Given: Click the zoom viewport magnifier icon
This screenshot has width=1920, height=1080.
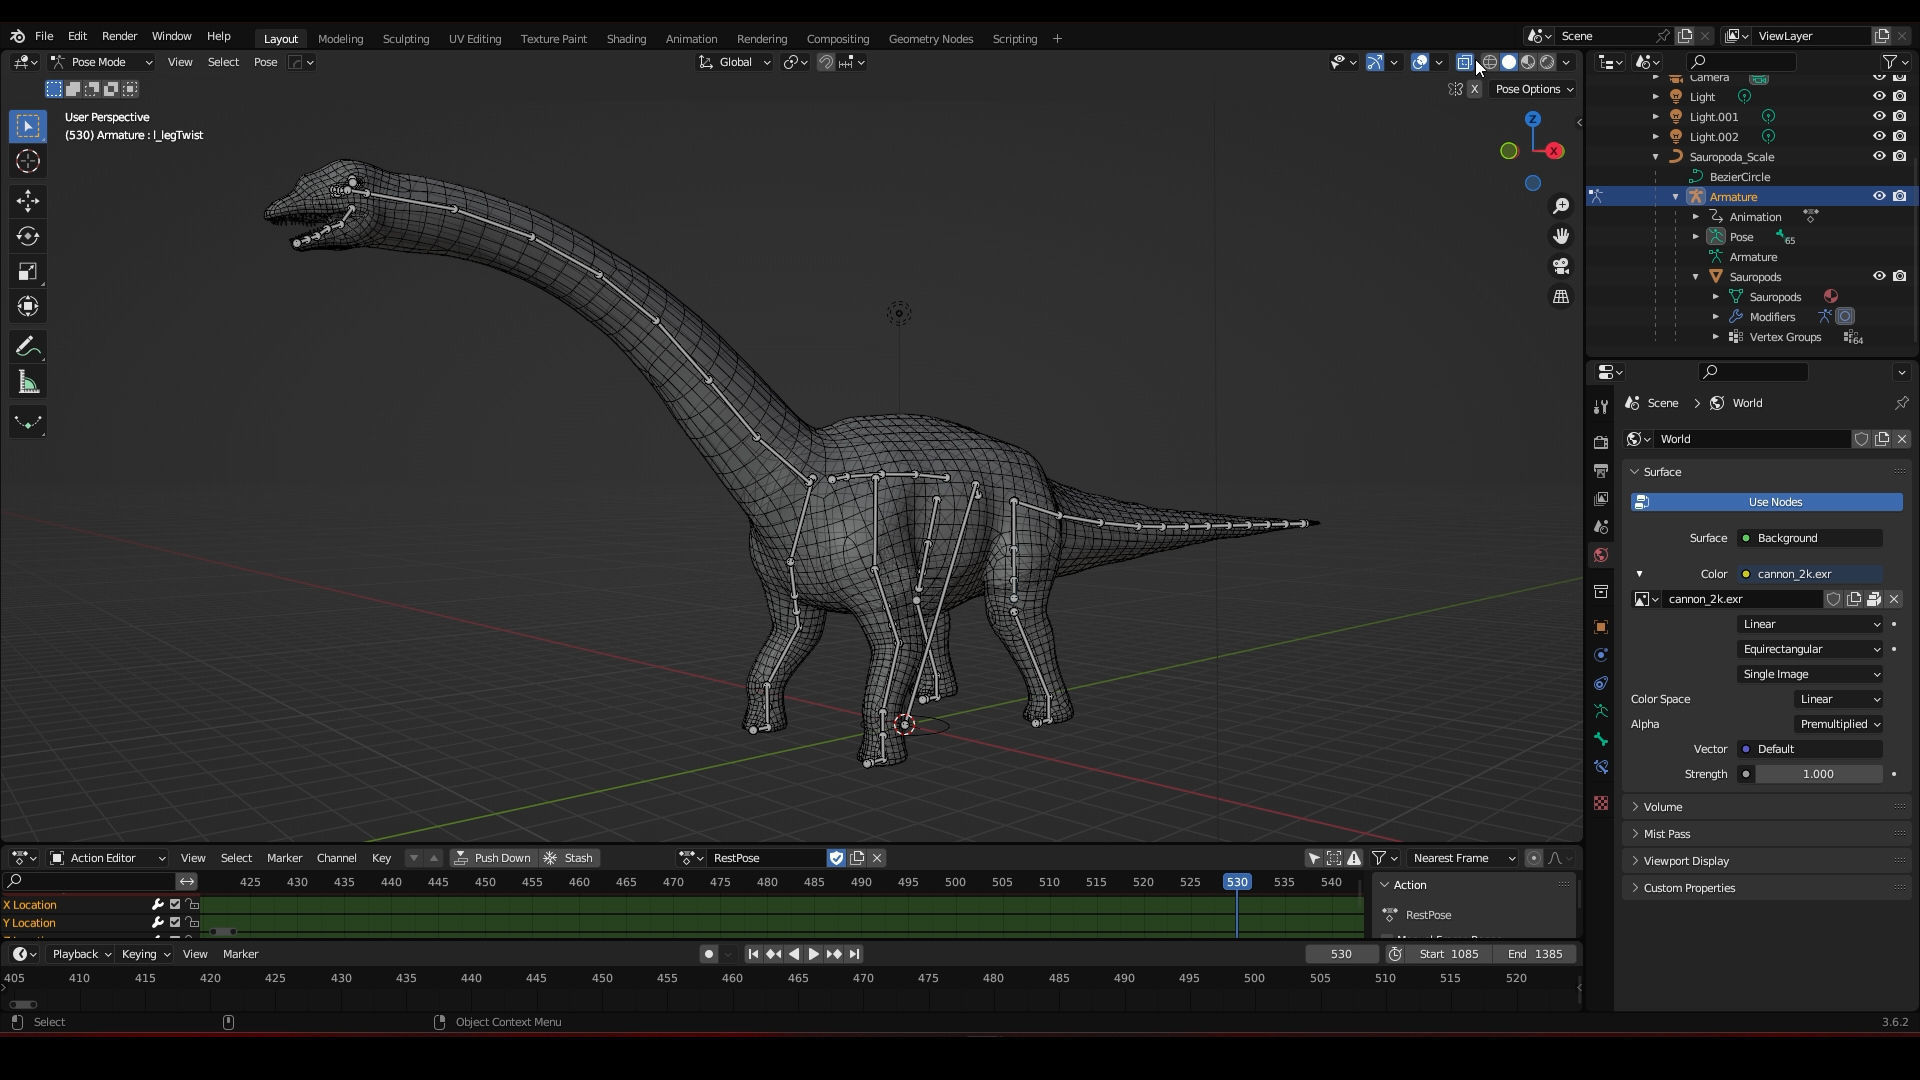Looking at the screenshot, I should pos(1561,206).
